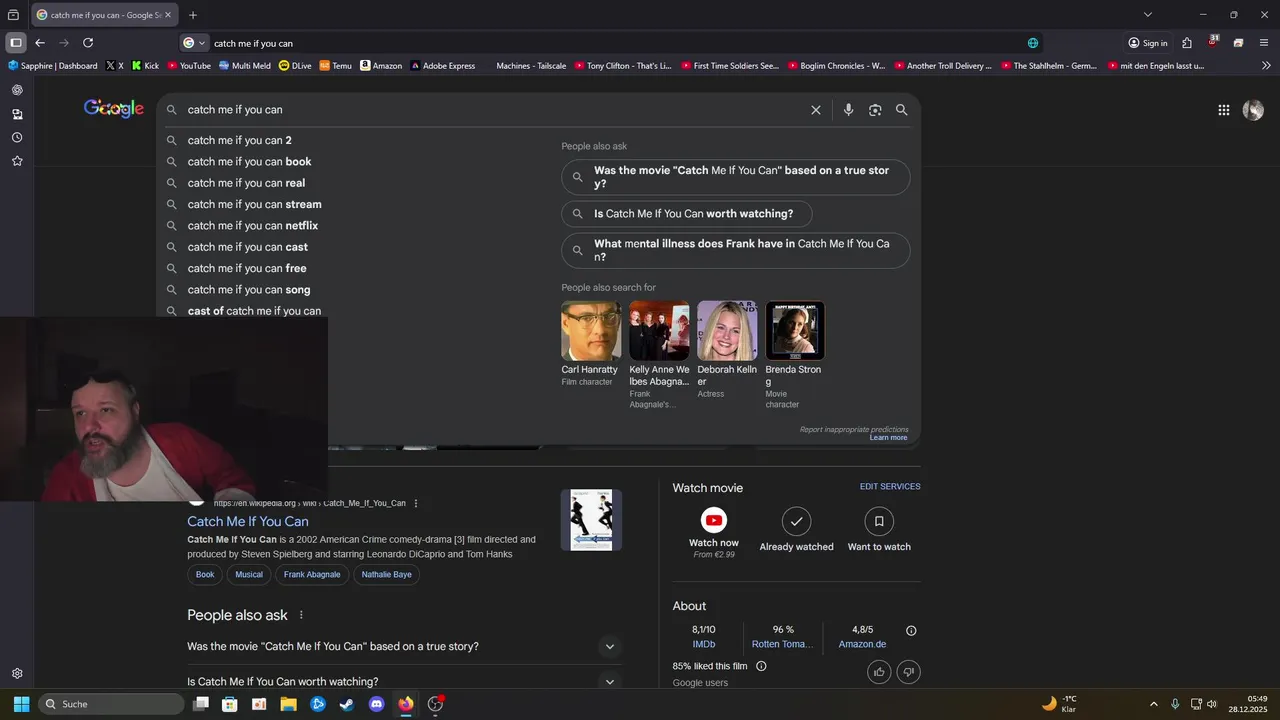Click the Carl Hanratty thumbnail

click(591, 331)
